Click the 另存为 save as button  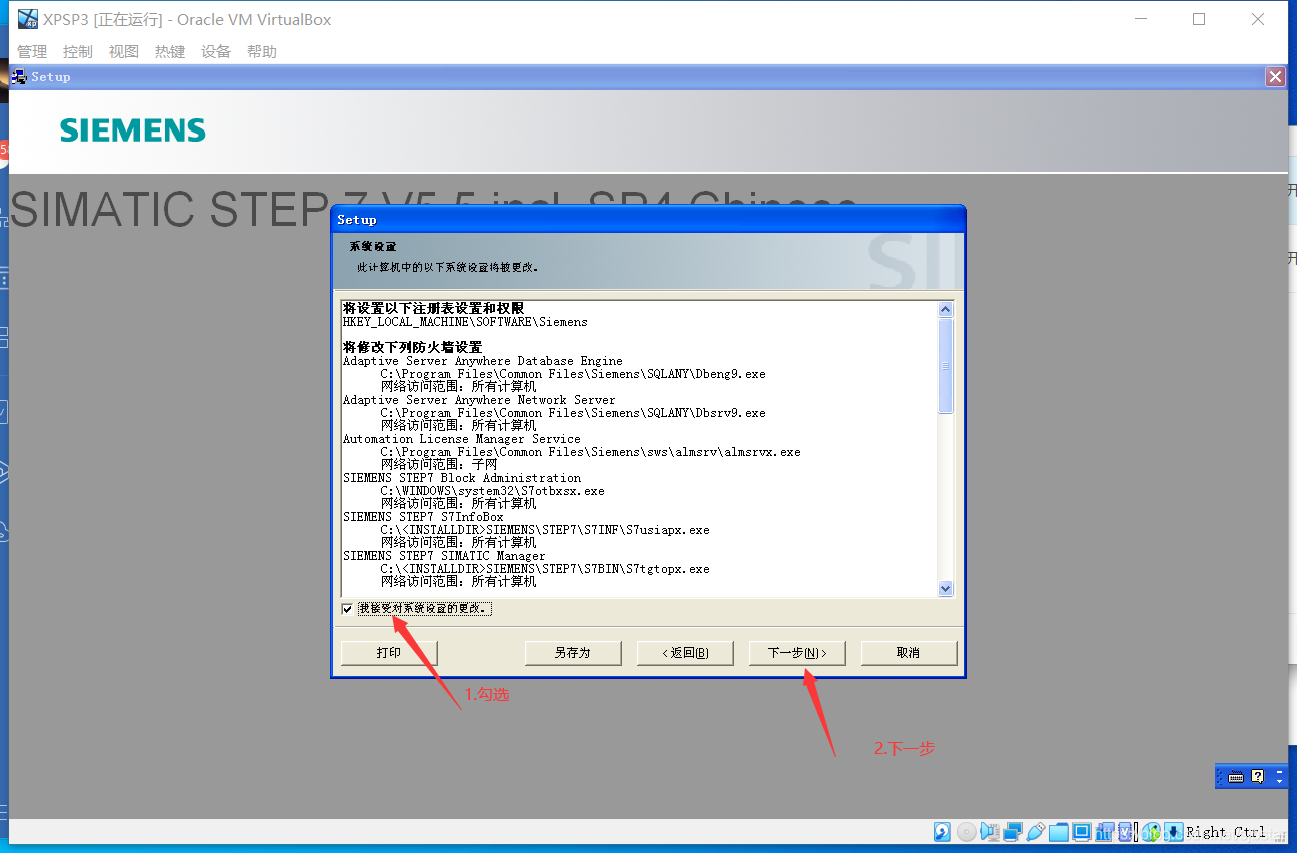(573, 653)
